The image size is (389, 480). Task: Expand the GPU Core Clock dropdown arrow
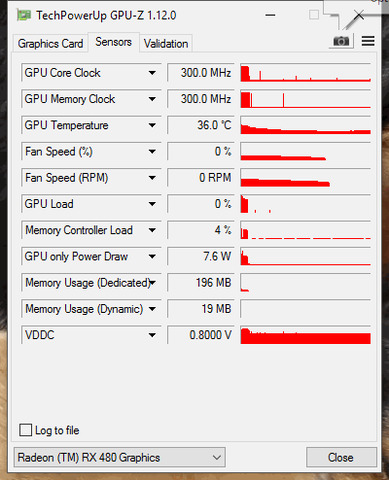152,73
